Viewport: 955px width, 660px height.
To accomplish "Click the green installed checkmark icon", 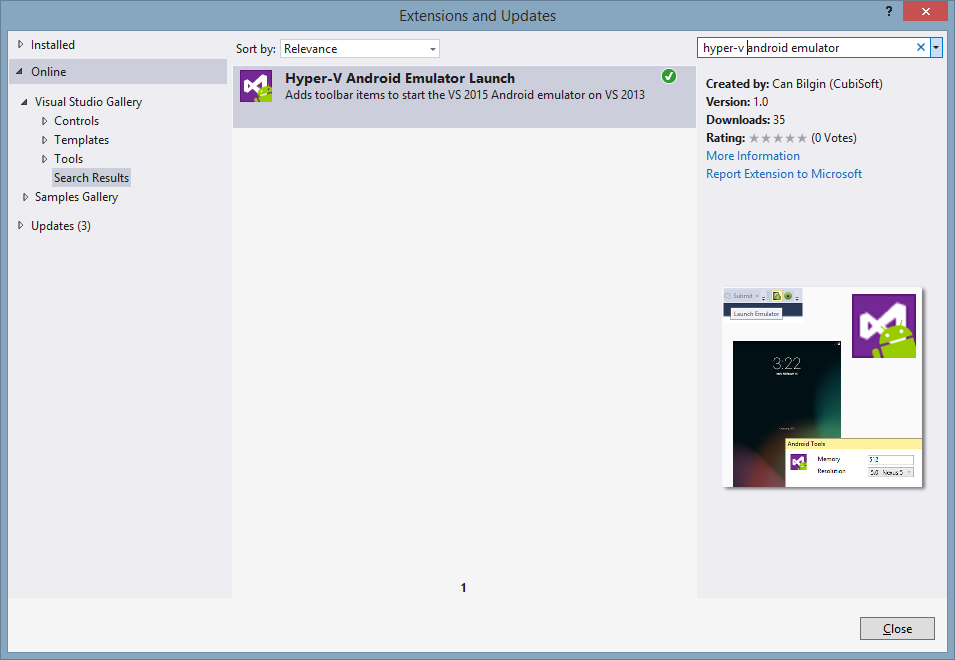I will pyautogui.click(x=668, y=77).
